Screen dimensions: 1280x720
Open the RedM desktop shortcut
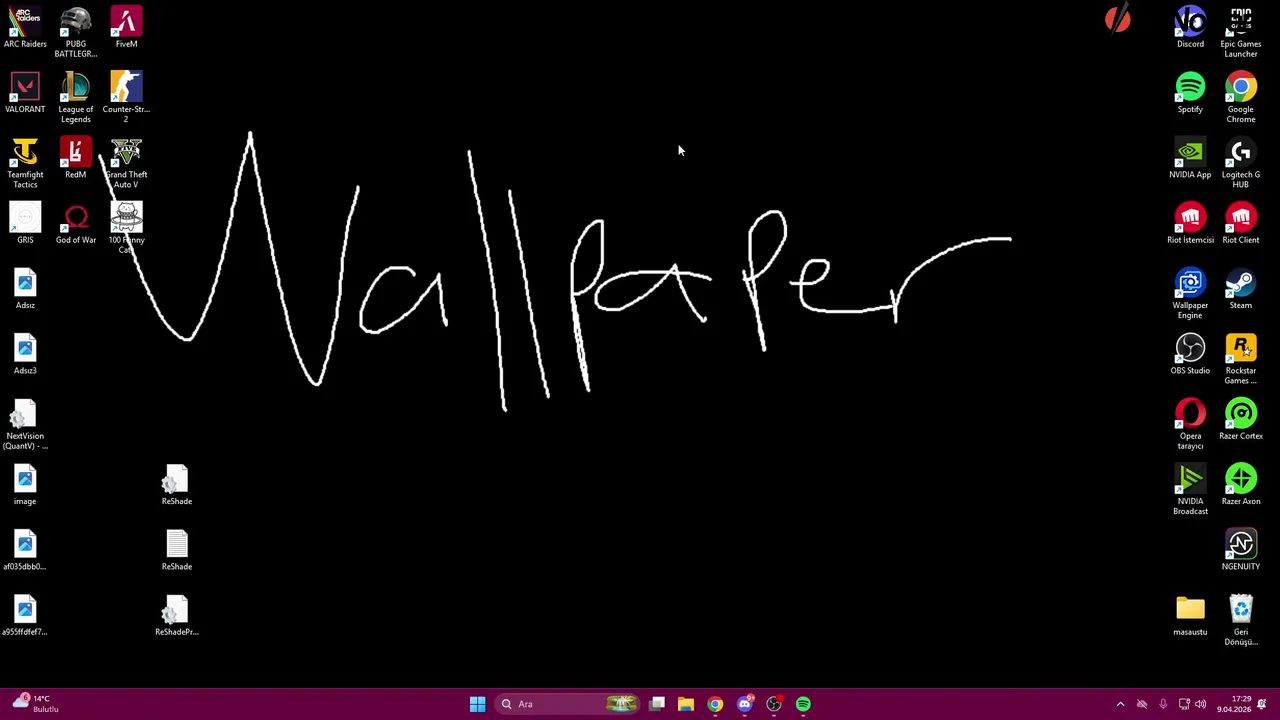[76, 158]
